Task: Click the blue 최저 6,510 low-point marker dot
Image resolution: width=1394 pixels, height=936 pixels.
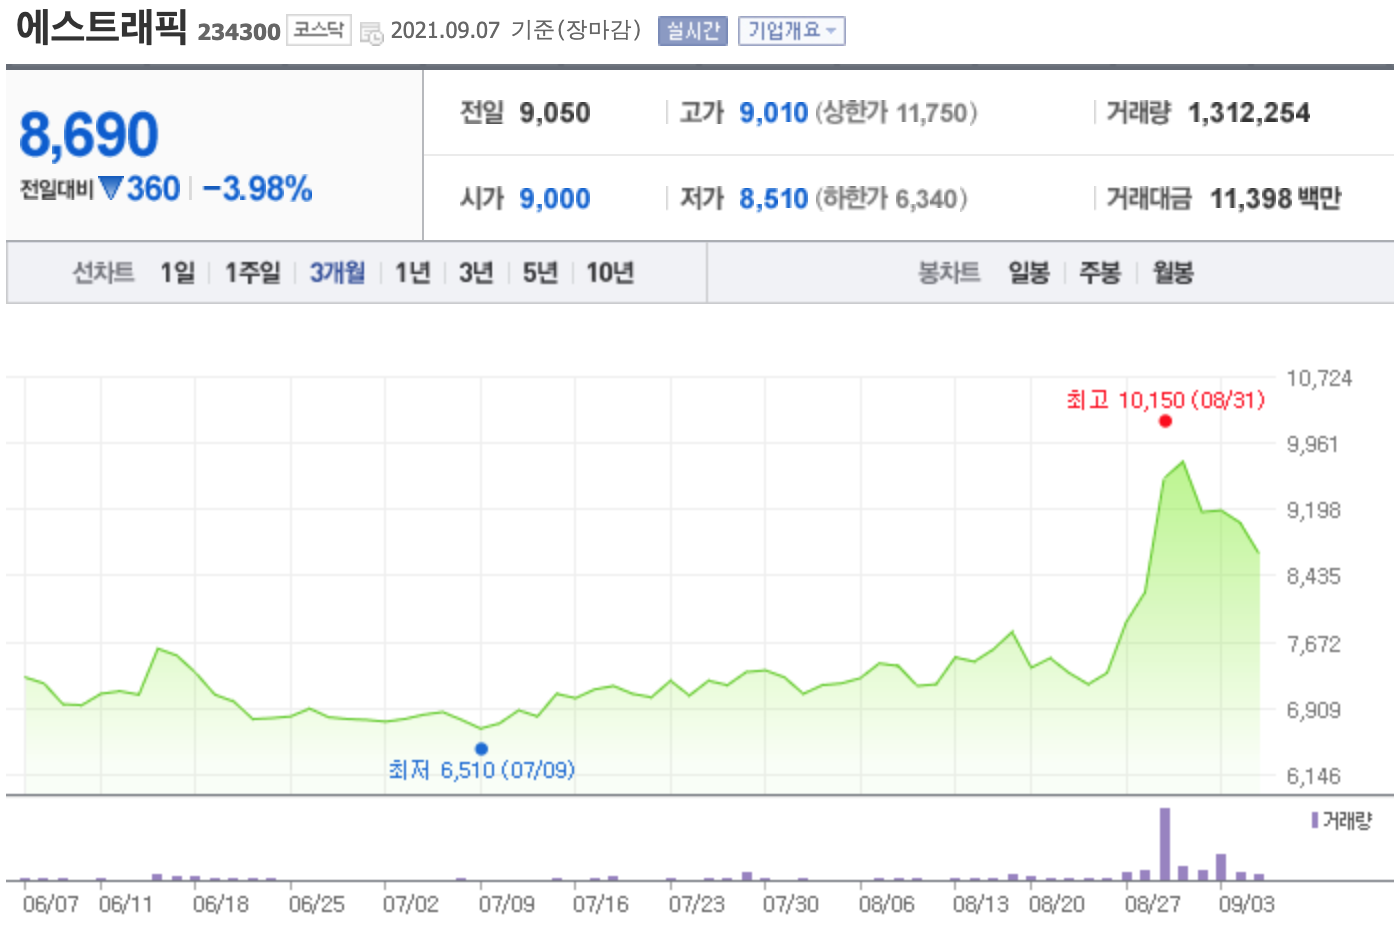Action: point(481,749)
